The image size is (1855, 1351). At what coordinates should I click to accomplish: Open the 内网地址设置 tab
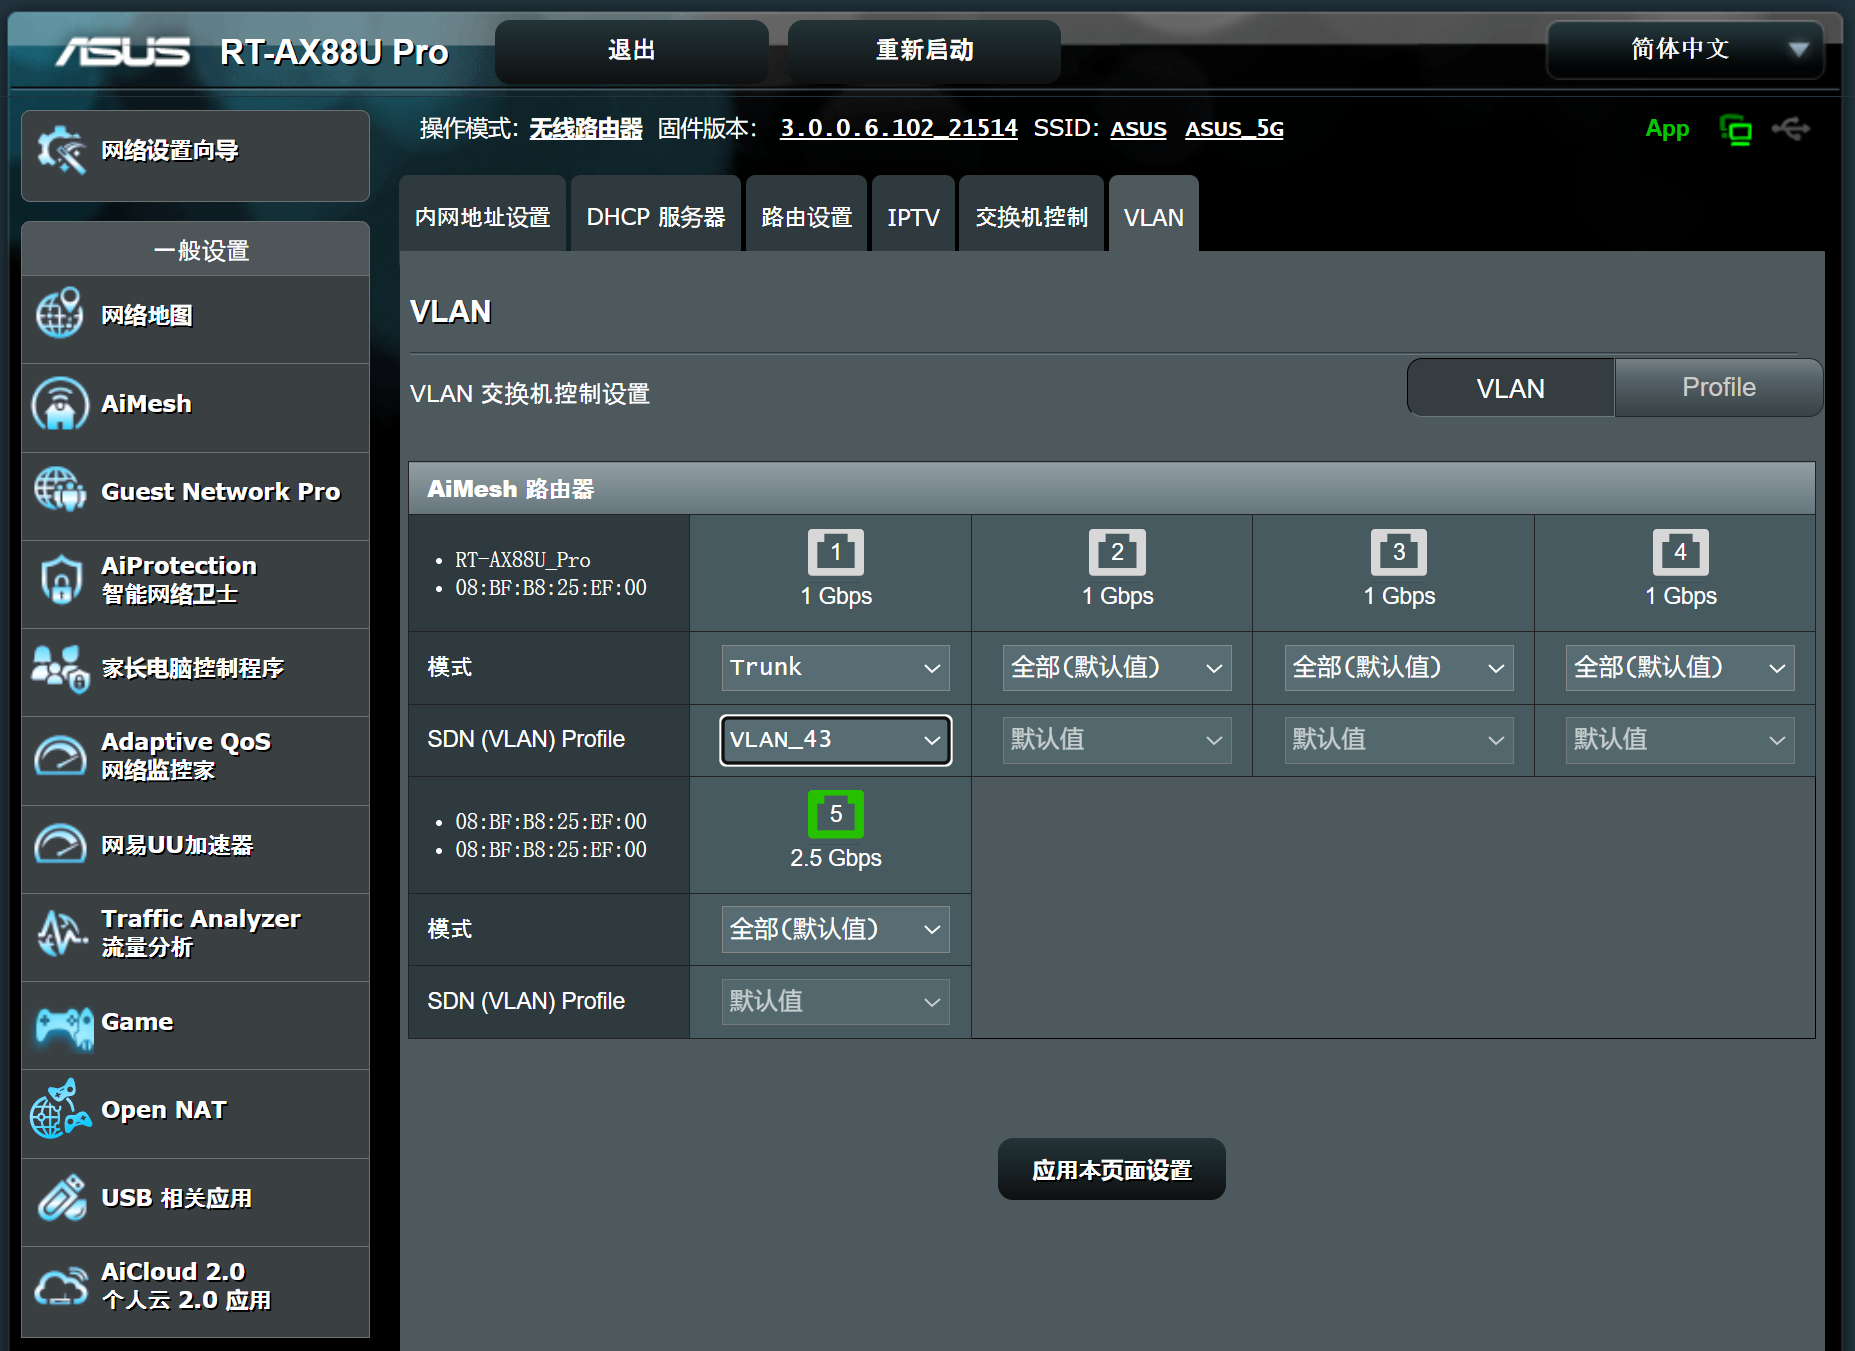(483, 216)
